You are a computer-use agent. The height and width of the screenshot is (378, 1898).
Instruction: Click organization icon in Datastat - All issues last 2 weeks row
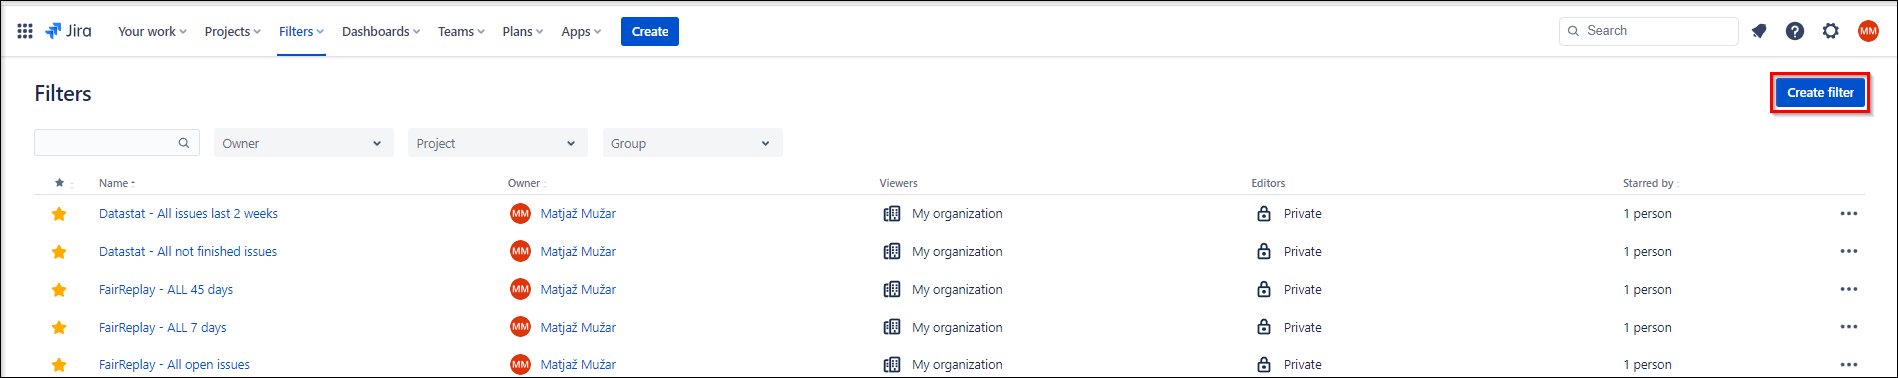click(892, 214)
